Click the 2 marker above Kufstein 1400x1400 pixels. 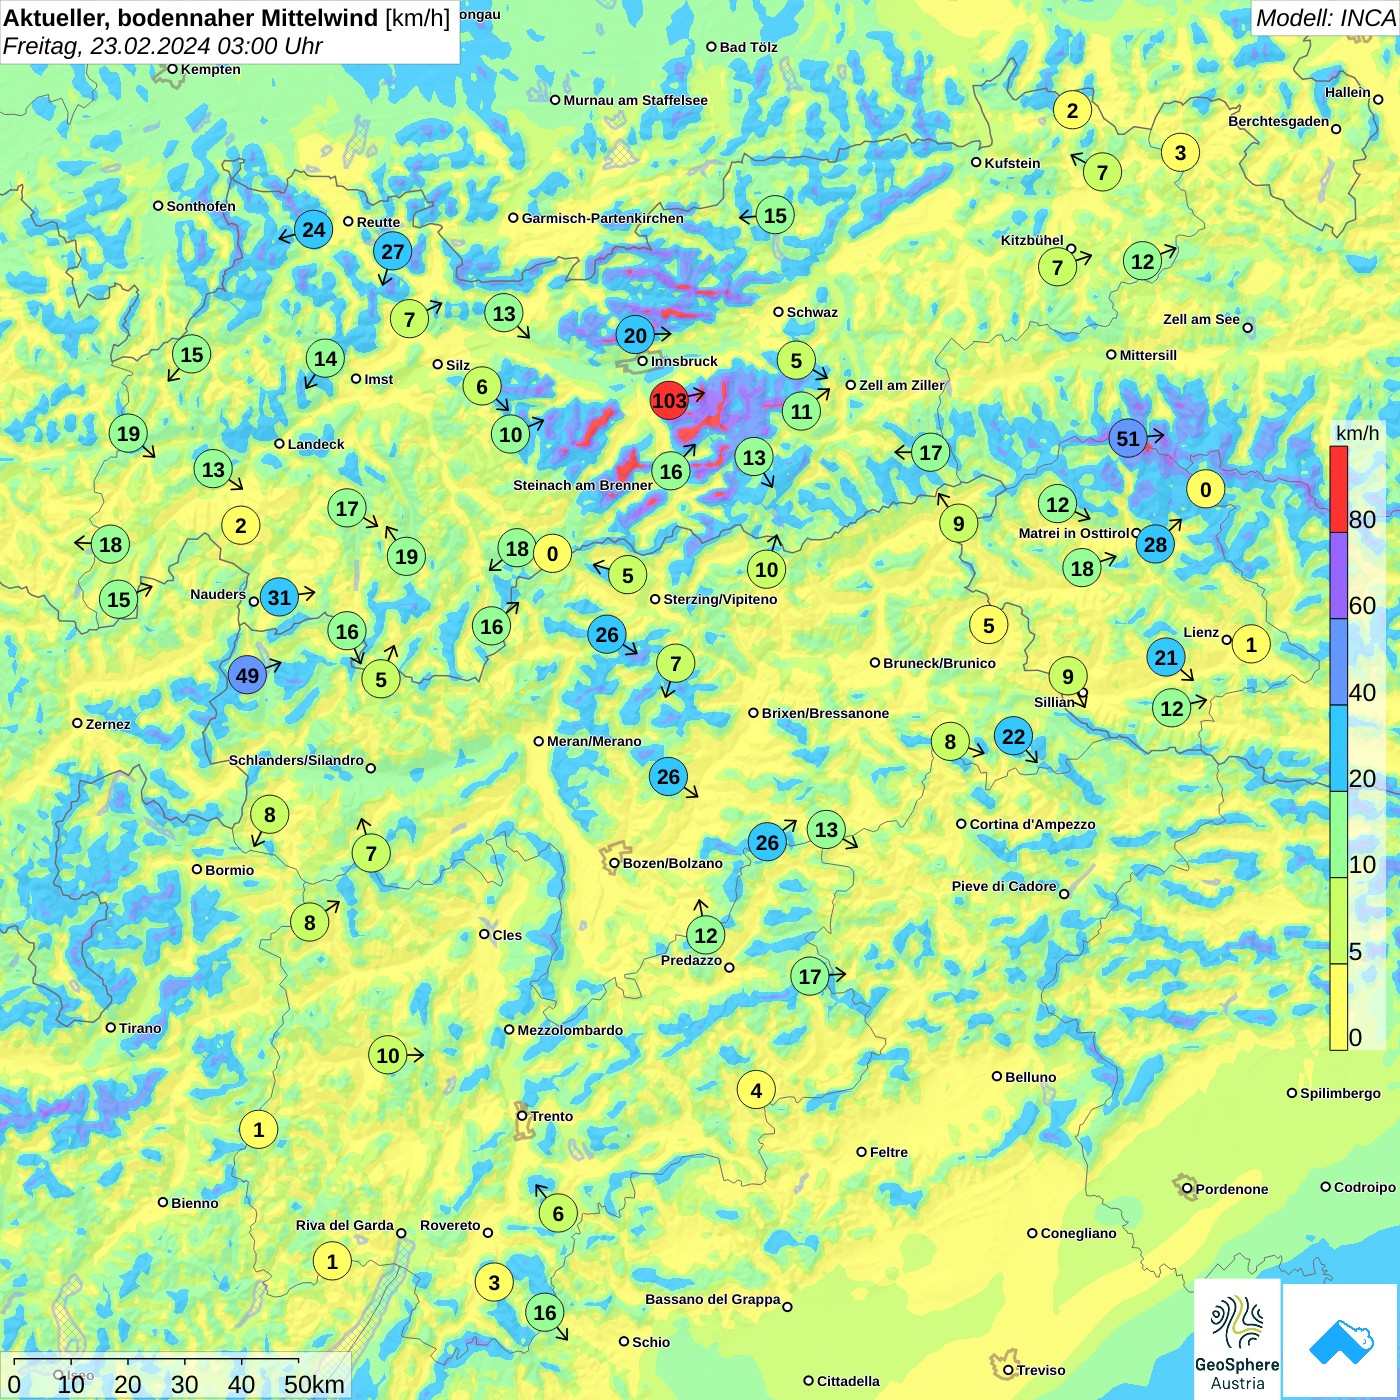[1072, 110]
